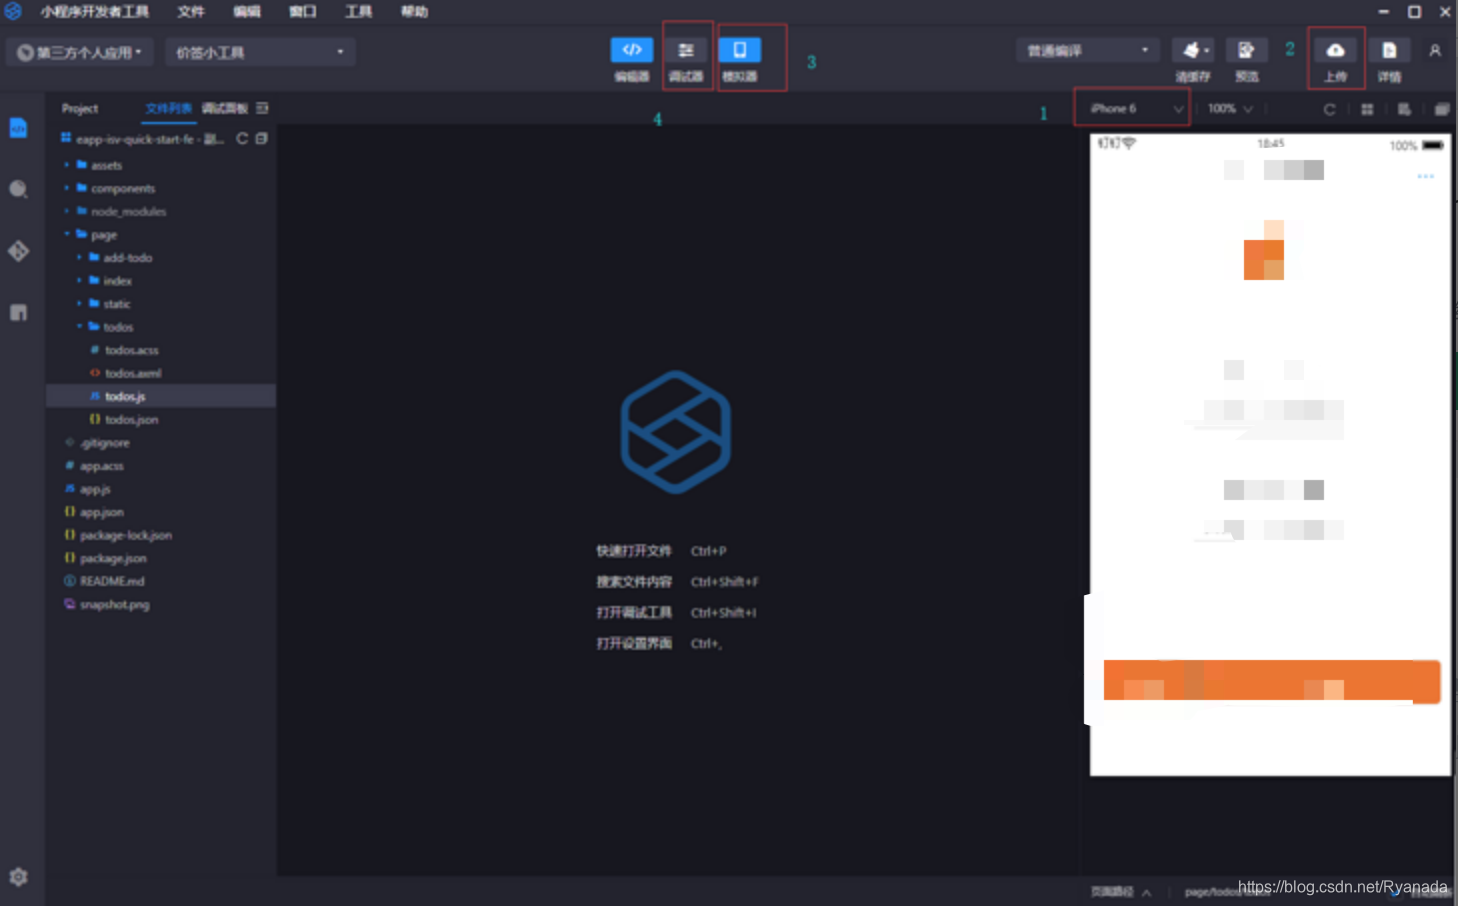Refresh the project file tree
The width and height of the screenshot is (1458, 906).
click(242, 139)
